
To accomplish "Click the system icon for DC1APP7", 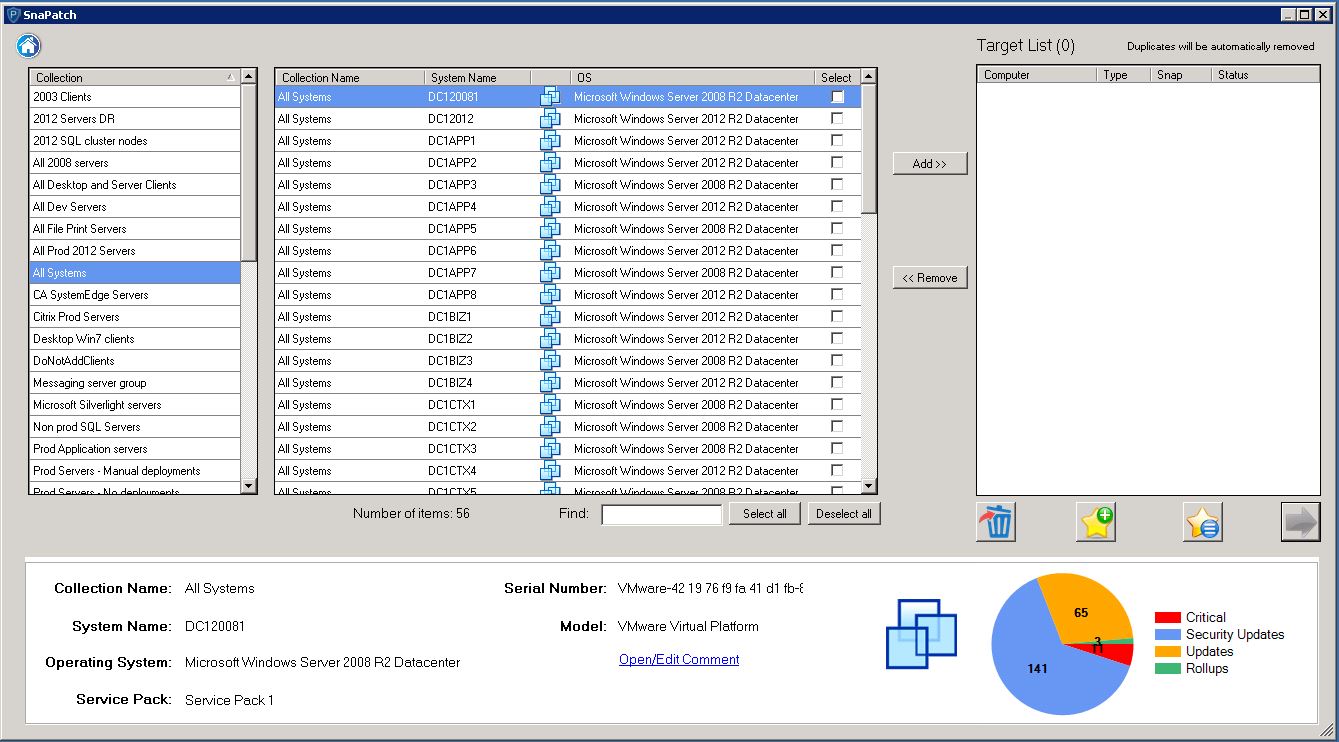I will [550, 273].
